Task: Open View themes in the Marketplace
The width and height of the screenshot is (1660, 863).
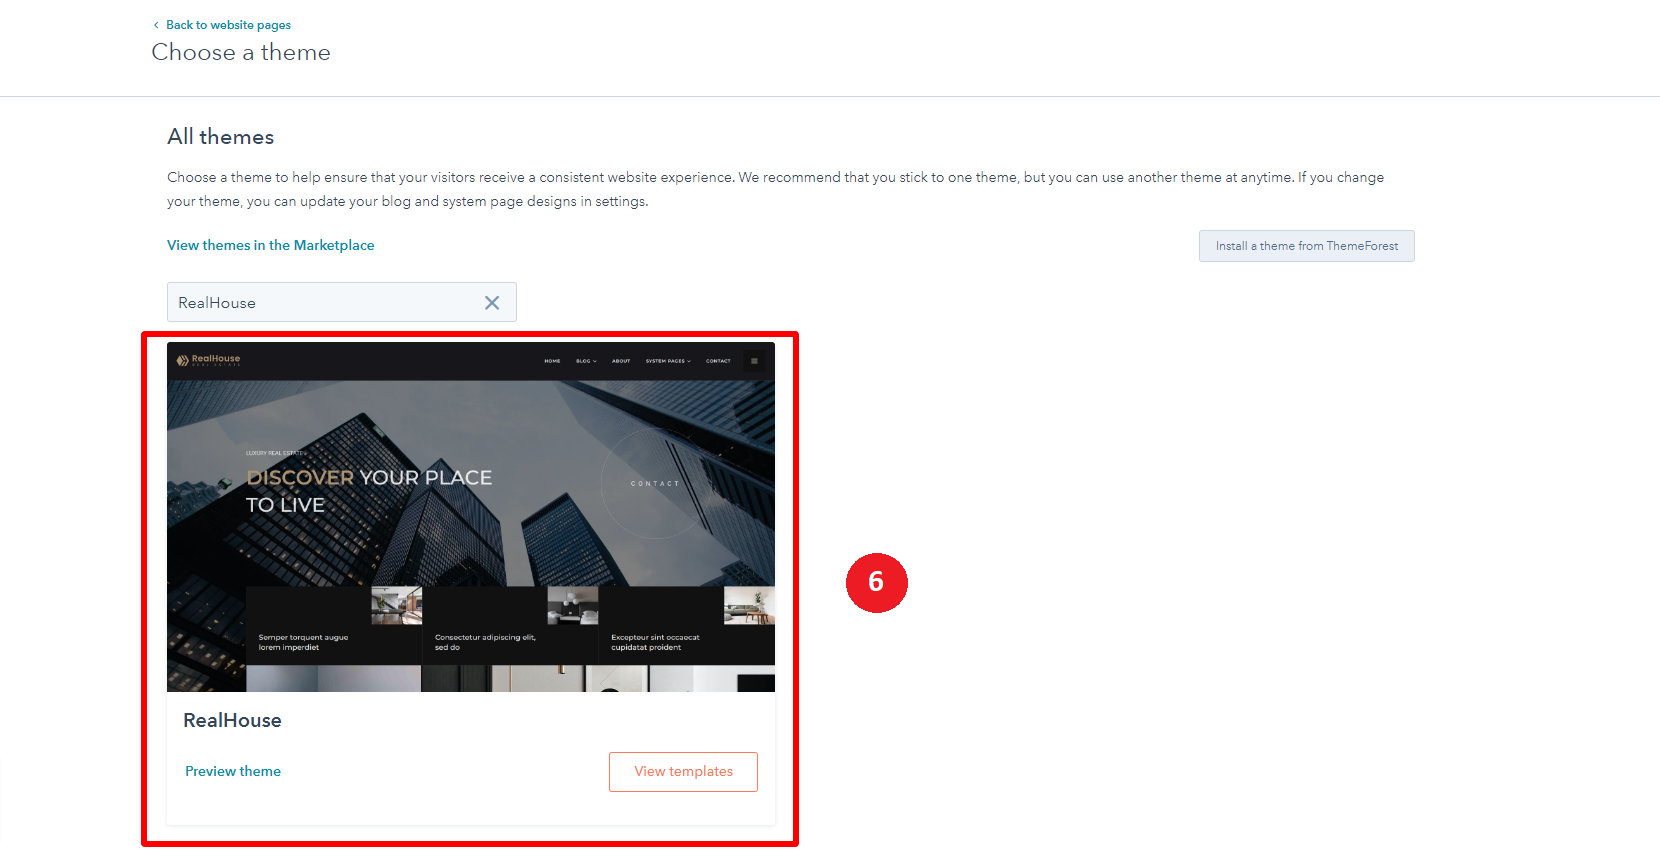Action: 270,245
